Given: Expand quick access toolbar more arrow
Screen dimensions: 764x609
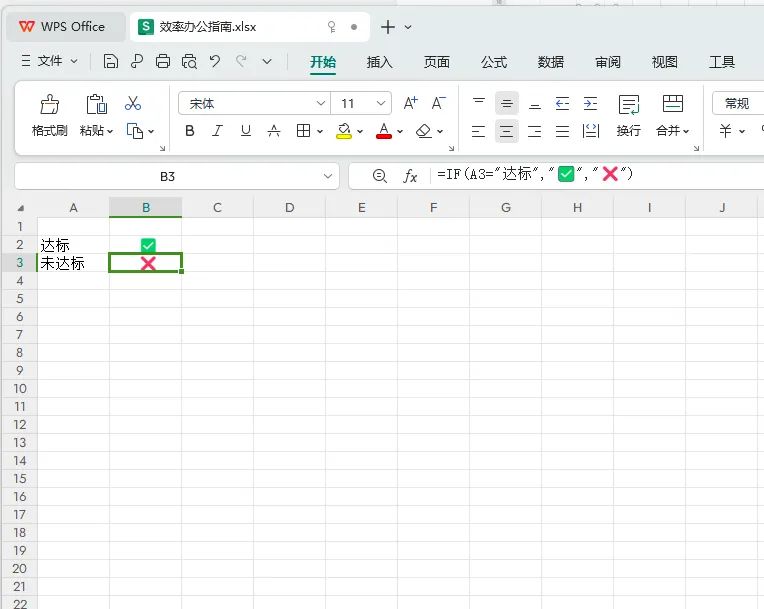Looking at the screenshot, I should (x=267, y=61).
